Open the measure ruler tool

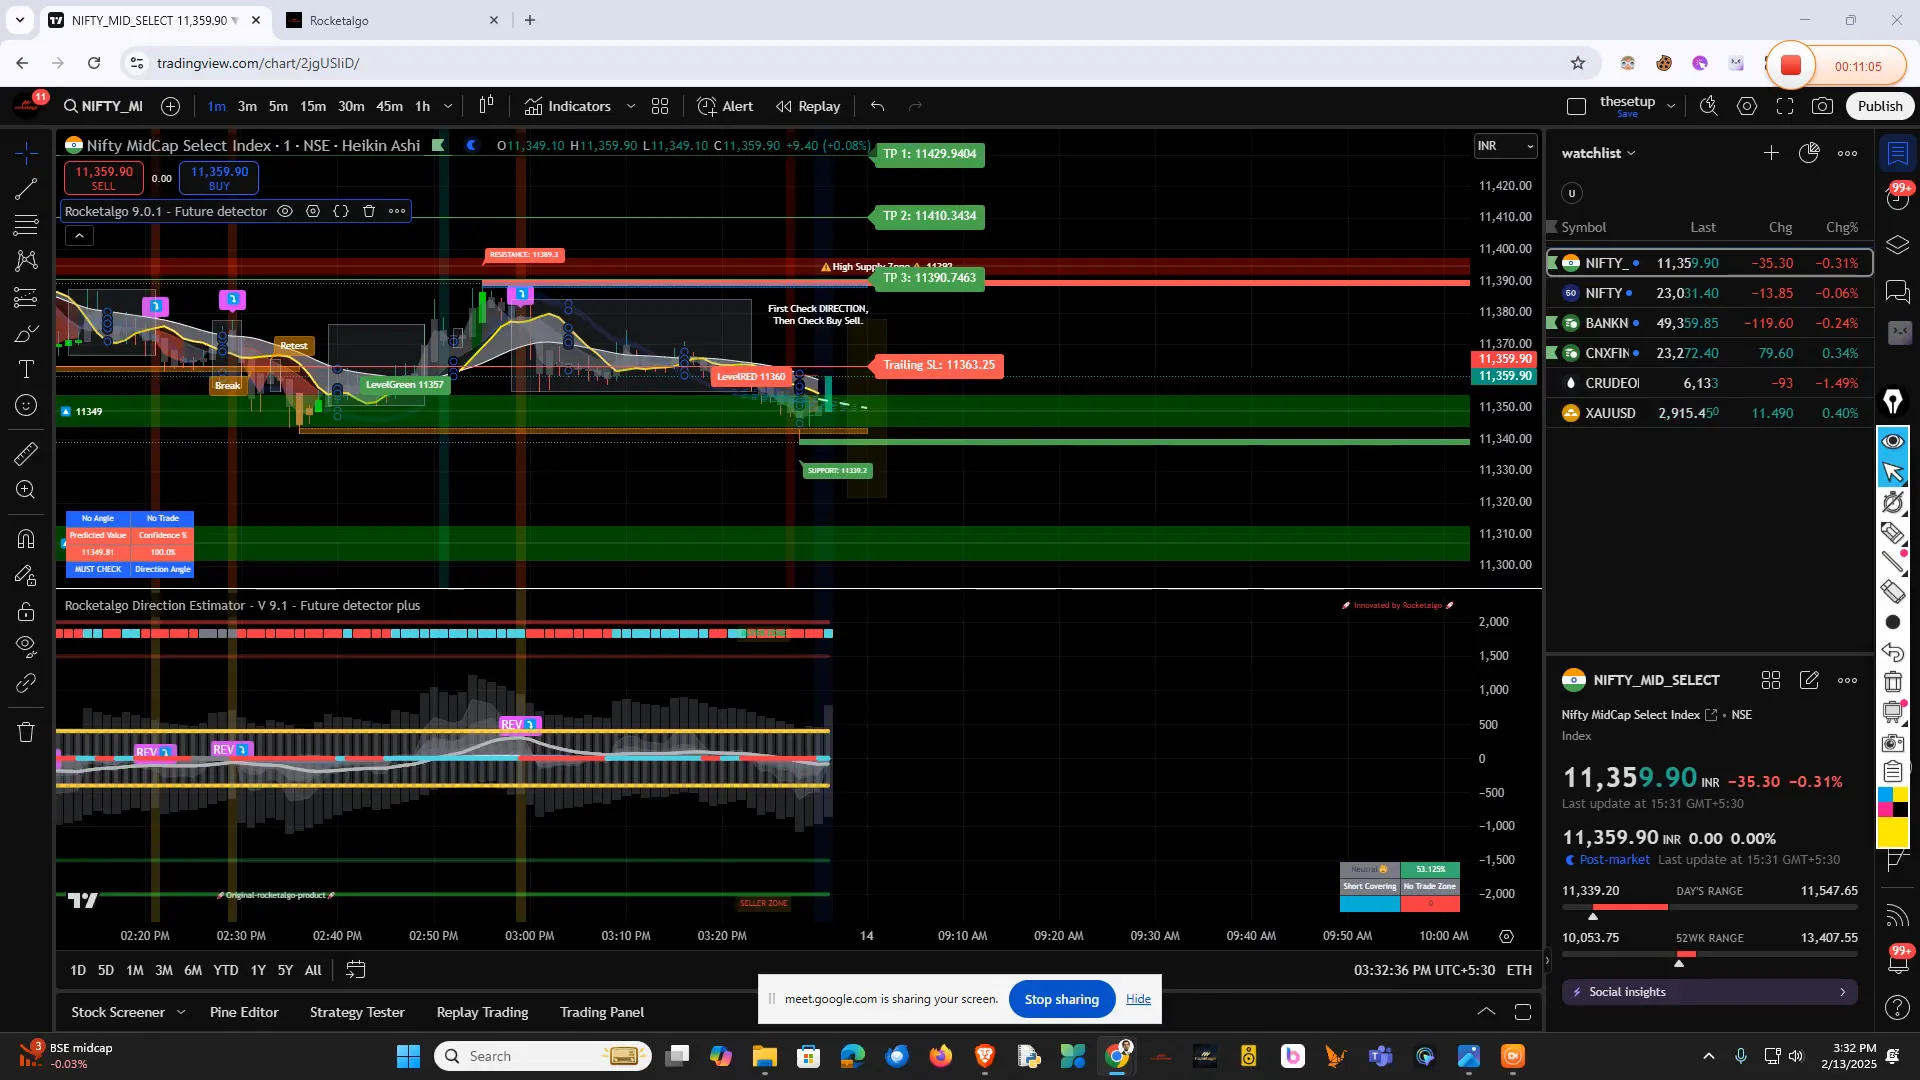[26, 454]
